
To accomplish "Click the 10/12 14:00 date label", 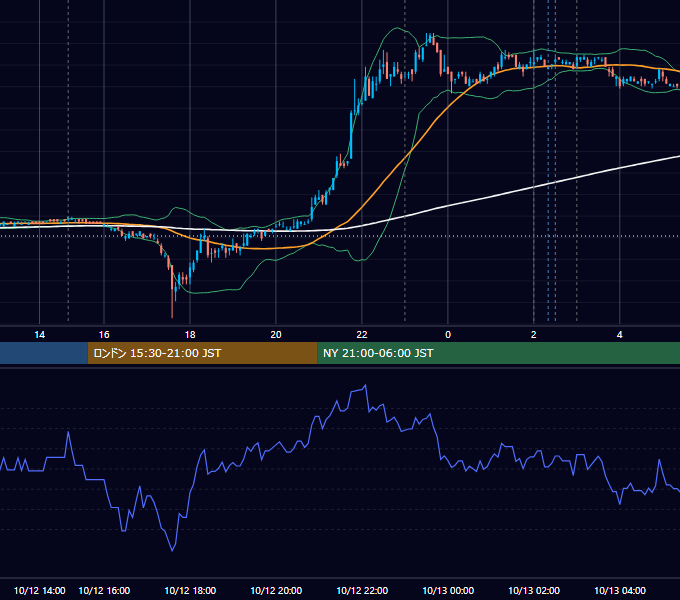I will point(39,590).
